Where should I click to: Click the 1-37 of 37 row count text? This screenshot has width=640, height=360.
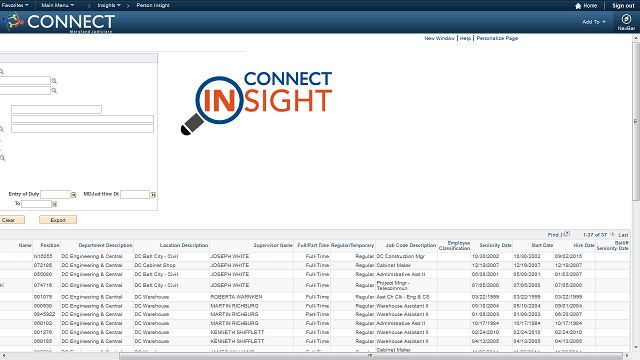coord(595,235)
